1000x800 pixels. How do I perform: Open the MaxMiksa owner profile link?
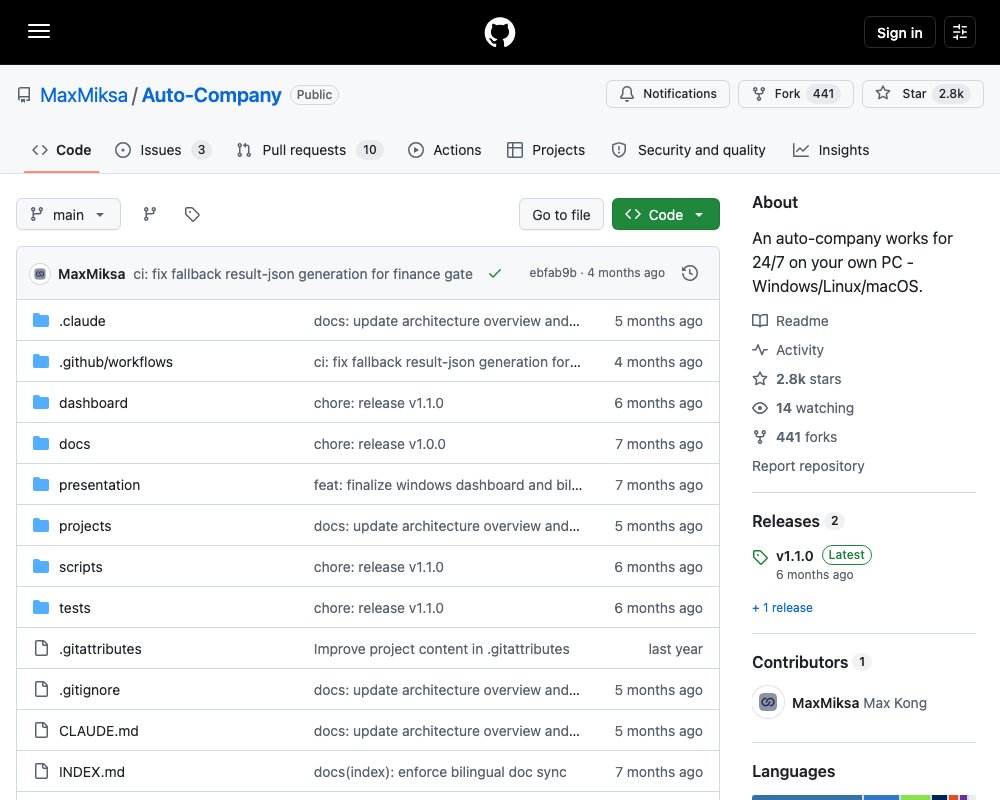[84, 95]
